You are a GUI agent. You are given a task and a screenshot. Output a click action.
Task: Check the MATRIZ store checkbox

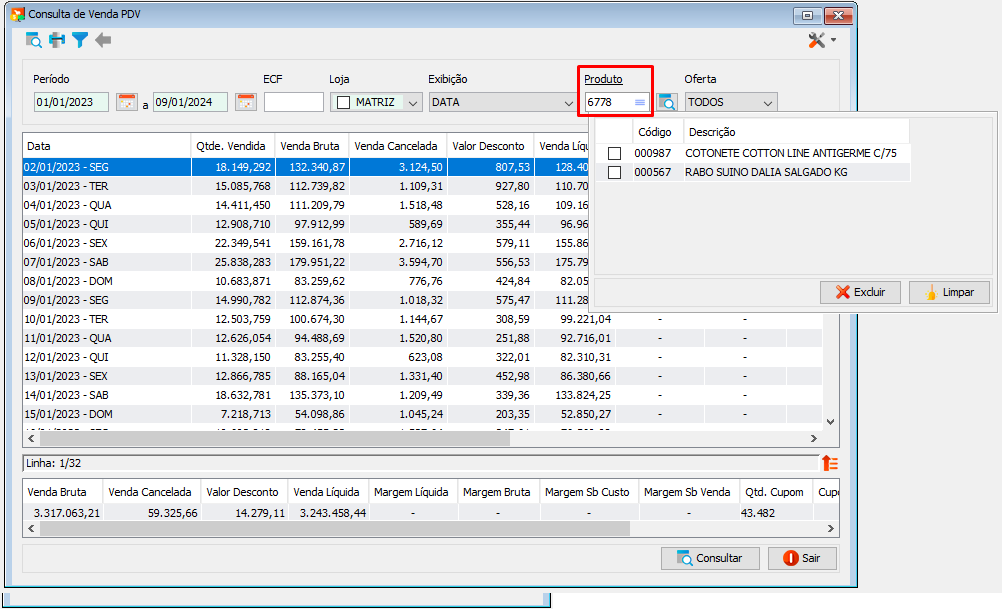coord(344,102)
